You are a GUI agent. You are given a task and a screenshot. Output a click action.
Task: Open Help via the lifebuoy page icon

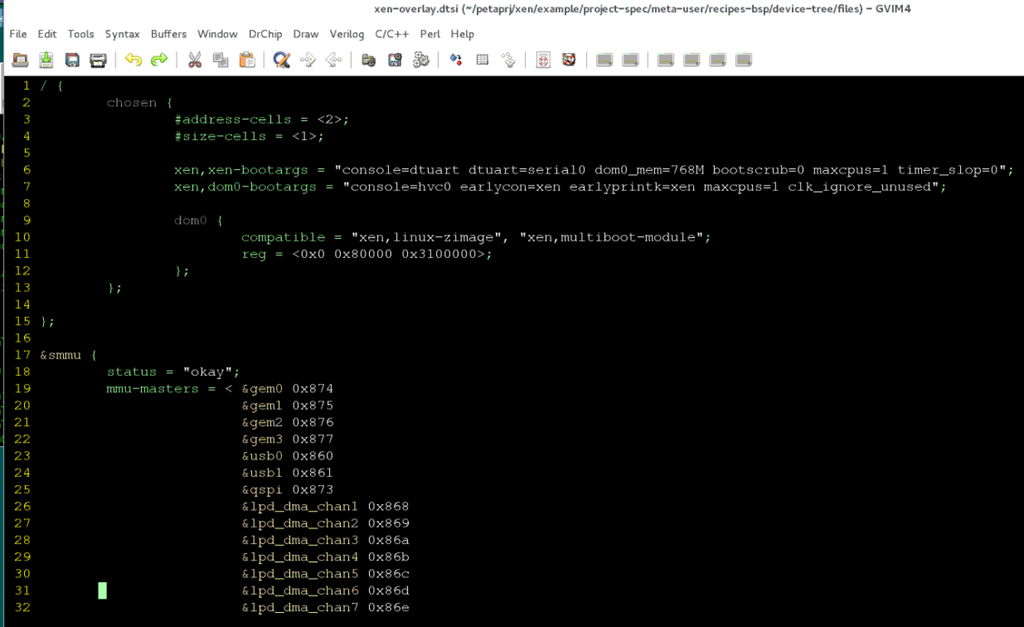543,60
